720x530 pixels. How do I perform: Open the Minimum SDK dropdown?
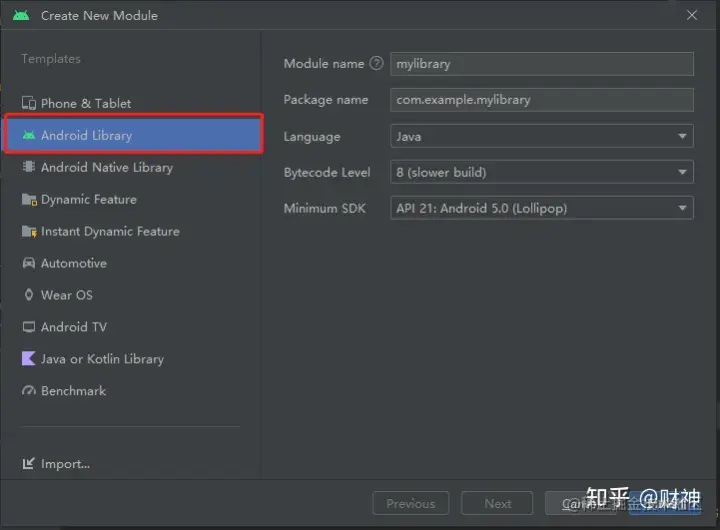coord(542,208)
